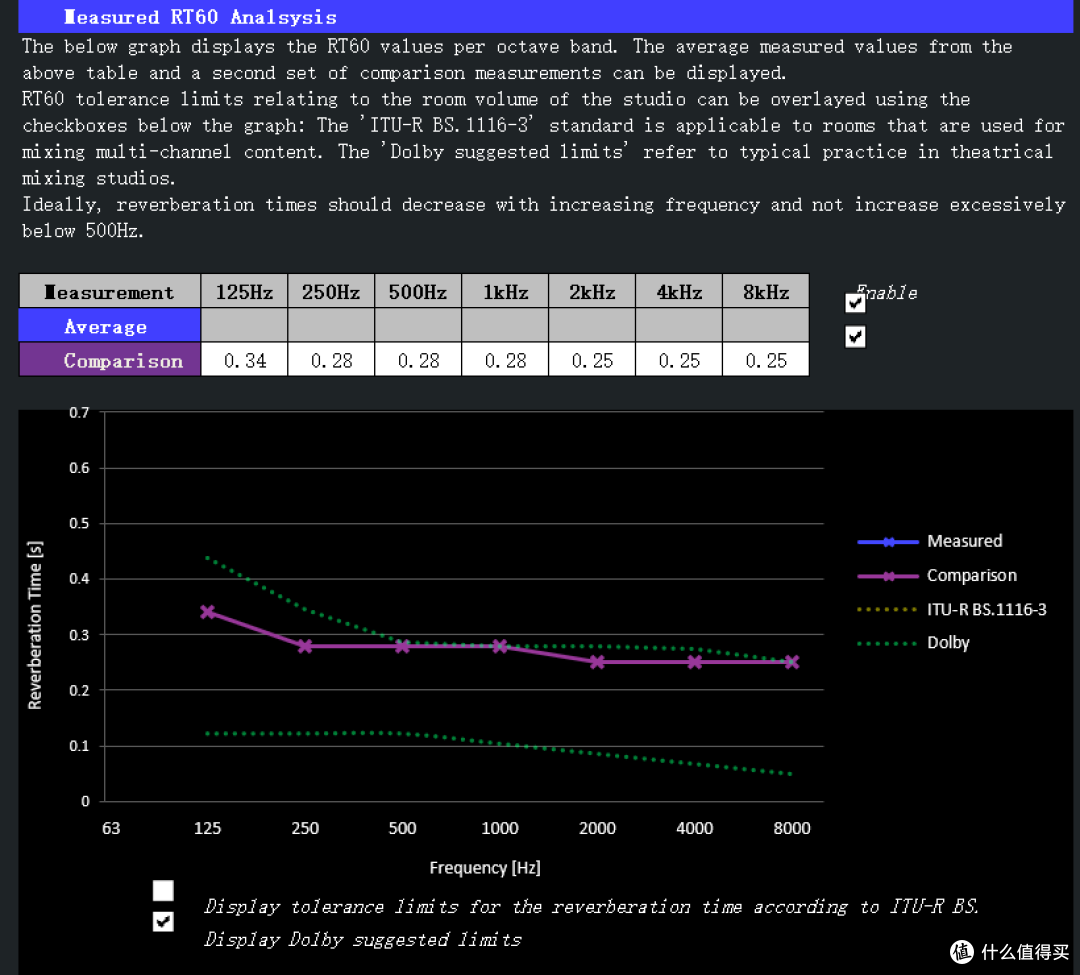Viewport: 1080px width, 975px height.
Task: Enable ITU-R BS tolerance limits checkbox
Action: coord(163,890)
